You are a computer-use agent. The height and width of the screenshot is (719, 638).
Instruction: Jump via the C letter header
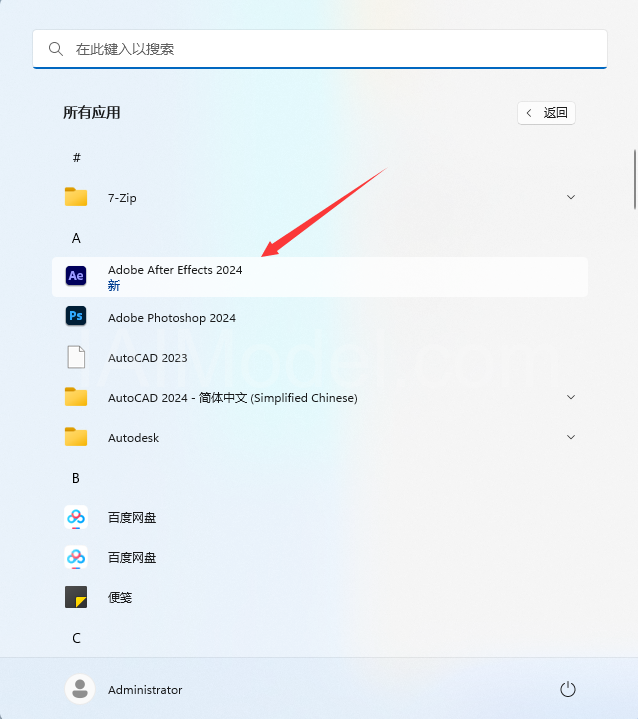click(x=76, y=638)
